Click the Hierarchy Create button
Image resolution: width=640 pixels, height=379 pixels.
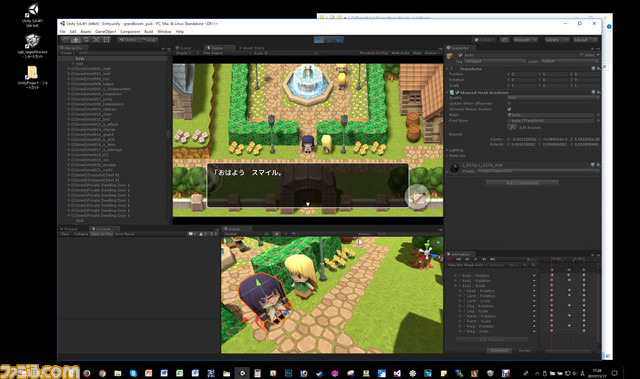(x=67, y=53)
